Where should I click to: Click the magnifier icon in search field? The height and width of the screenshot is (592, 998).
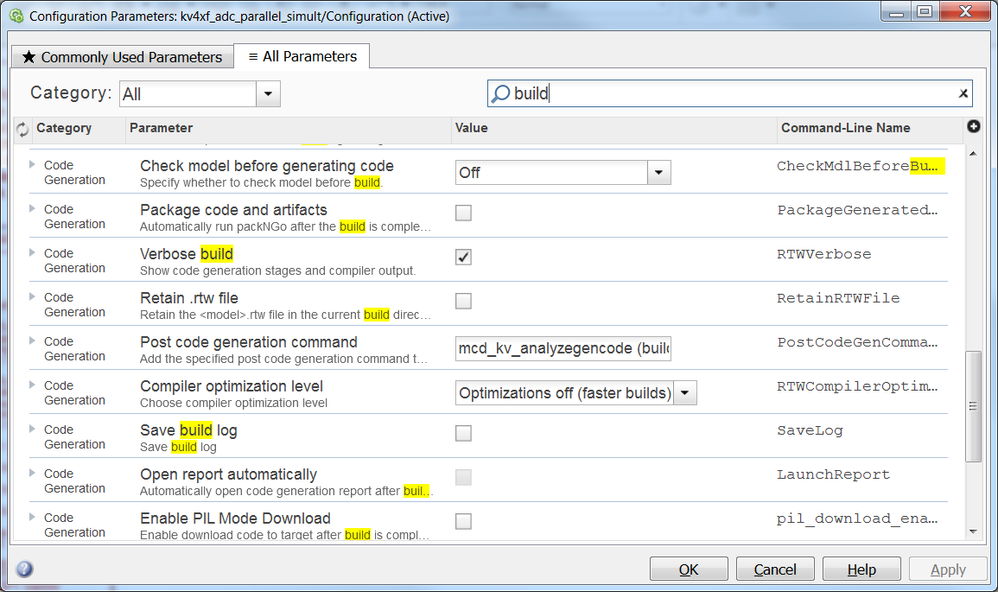(500, 94)
